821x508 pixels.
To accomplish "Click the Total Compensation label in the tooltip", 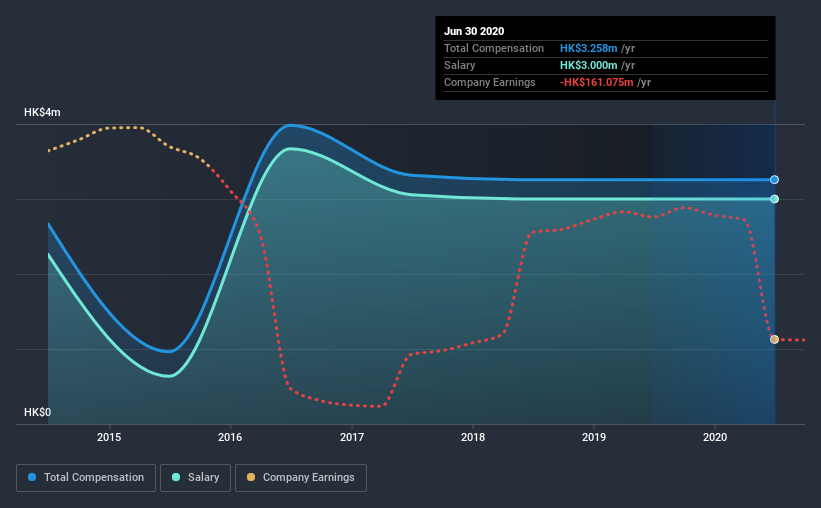I will [494, 48].
